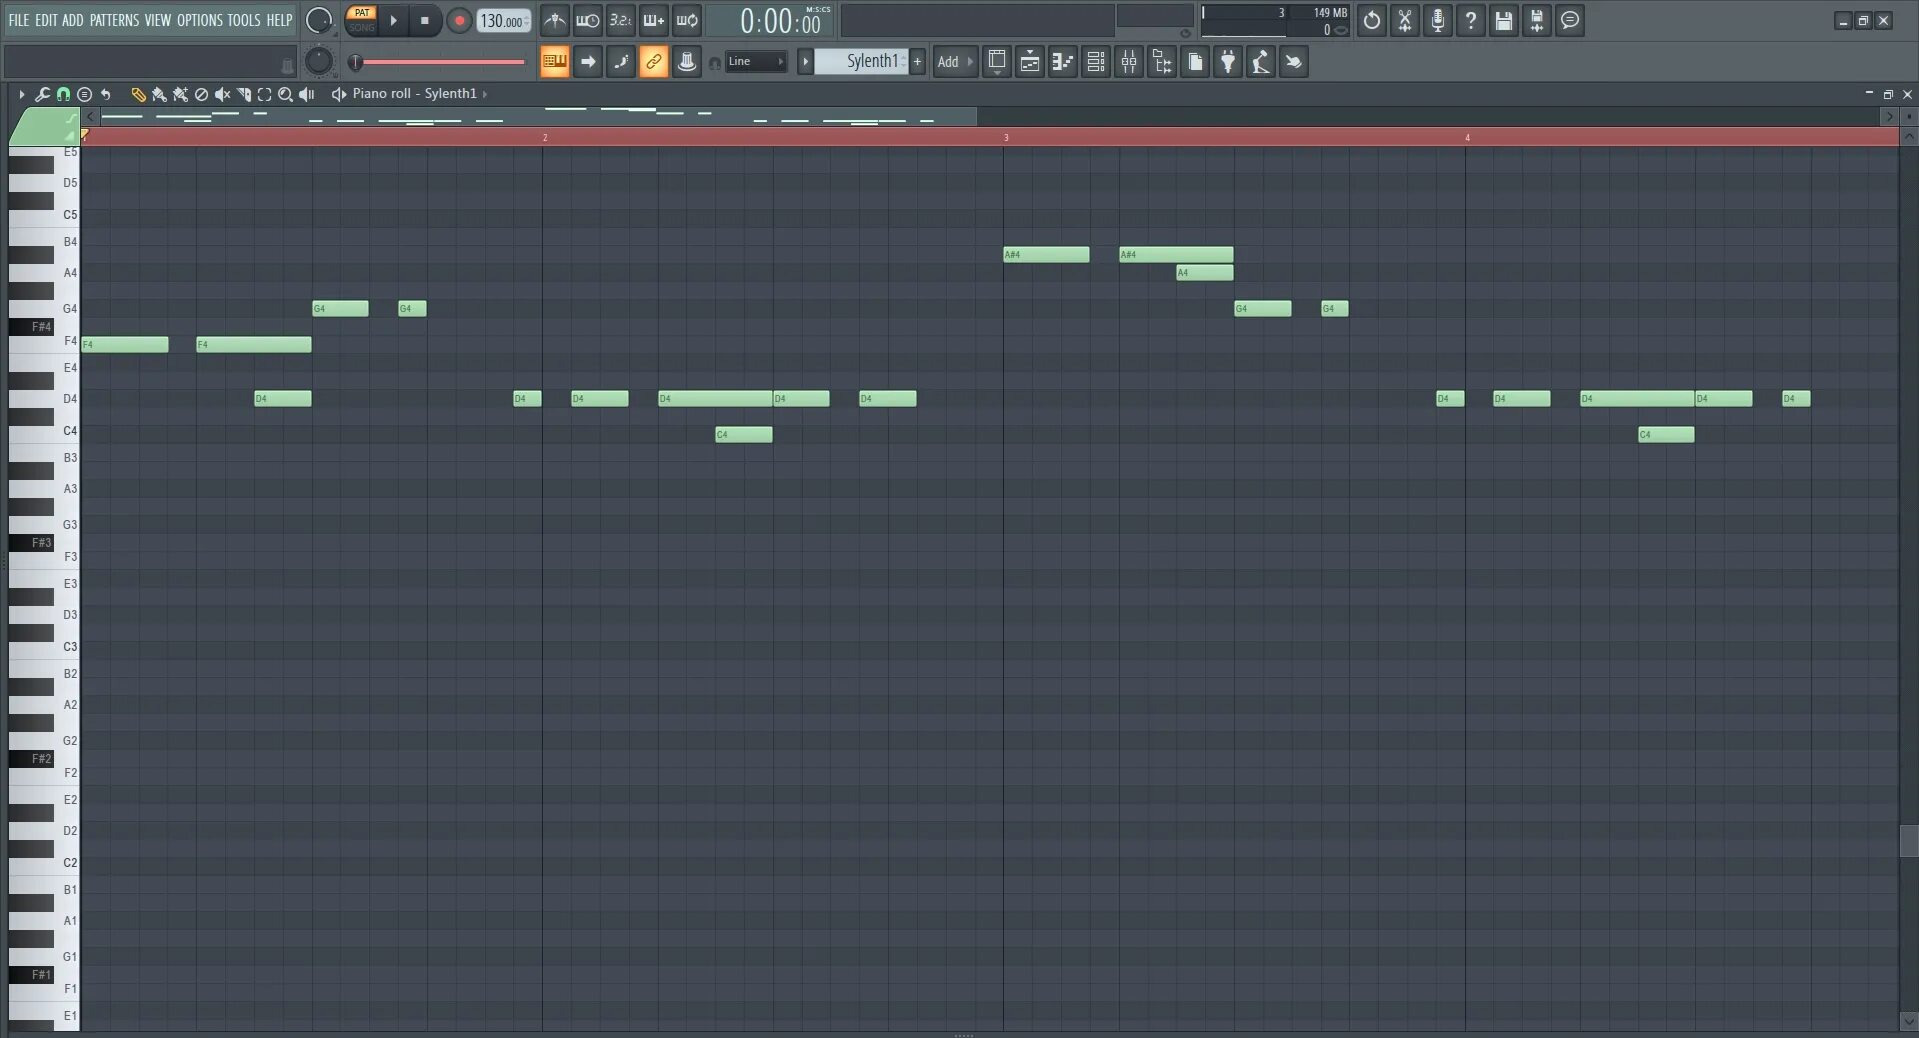
Task: Open the PATTERNS menu
Action: coord(114,20)
